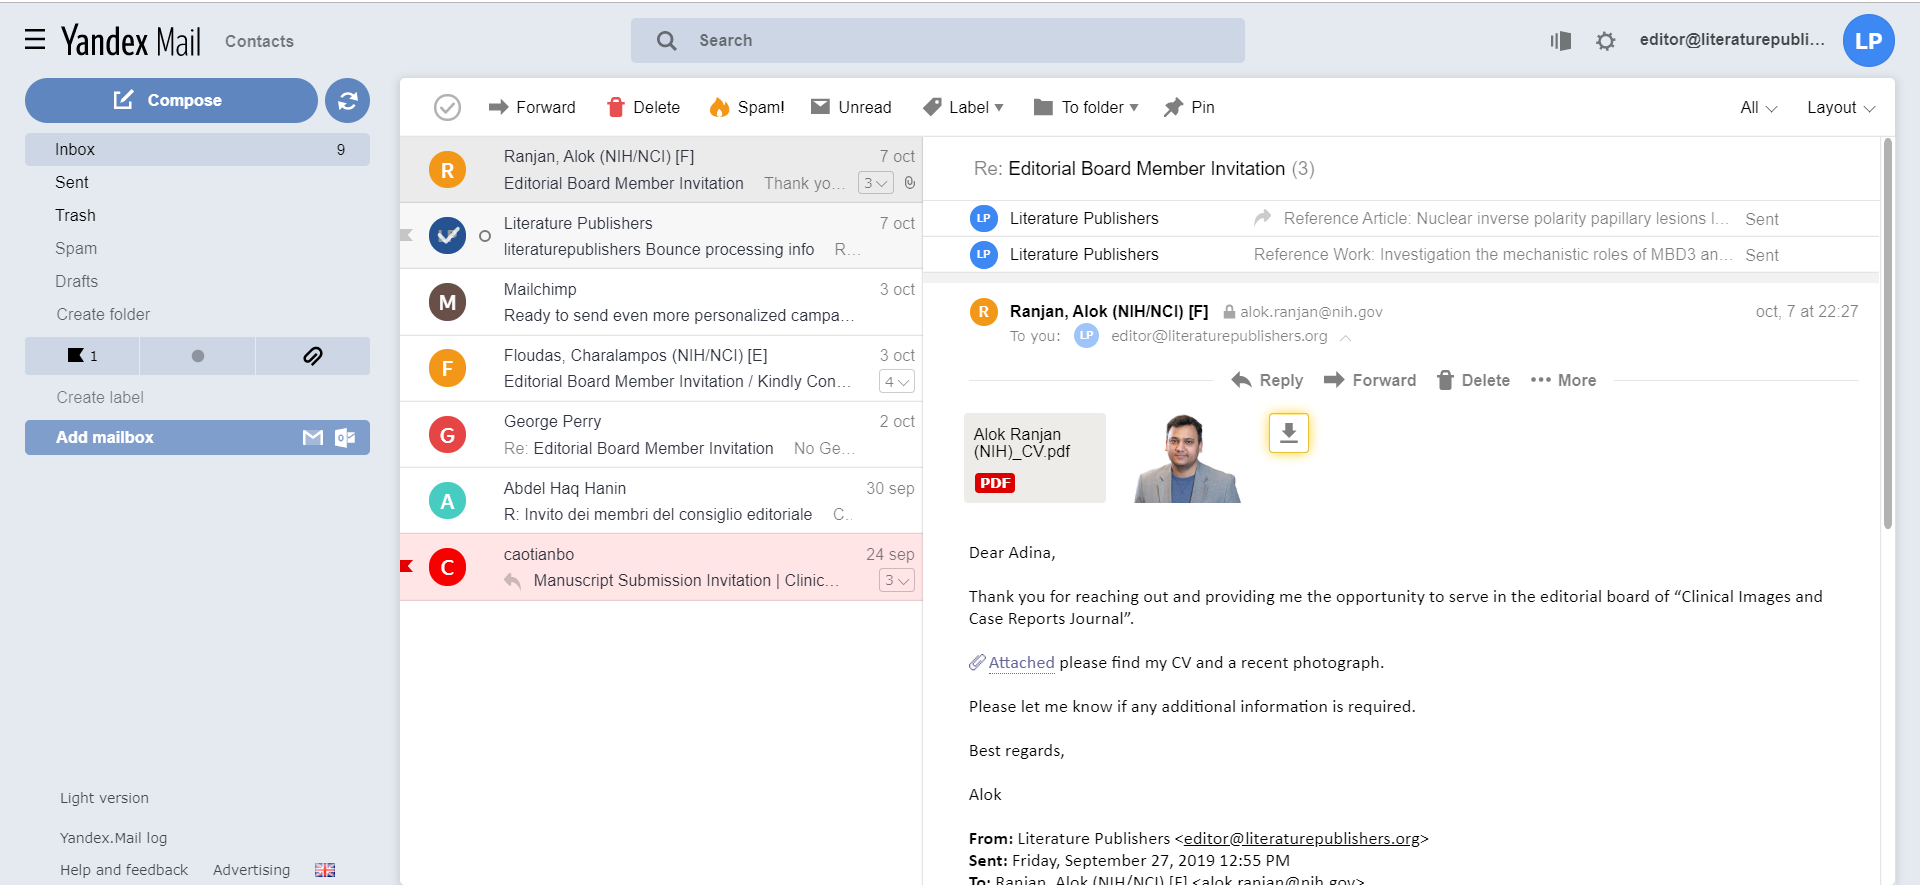This screenshot has width=1920, height=891.
Task: Uncheck the Literature Publishers message
Action: coord(447,236)
